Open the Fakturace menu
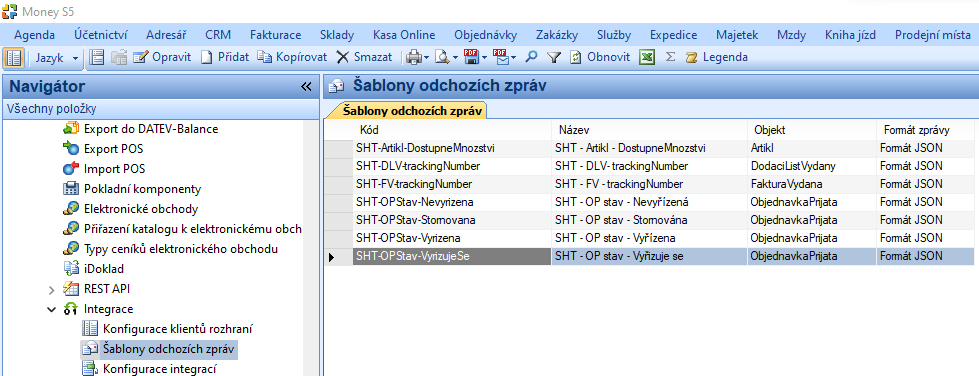 pos(275,35)
